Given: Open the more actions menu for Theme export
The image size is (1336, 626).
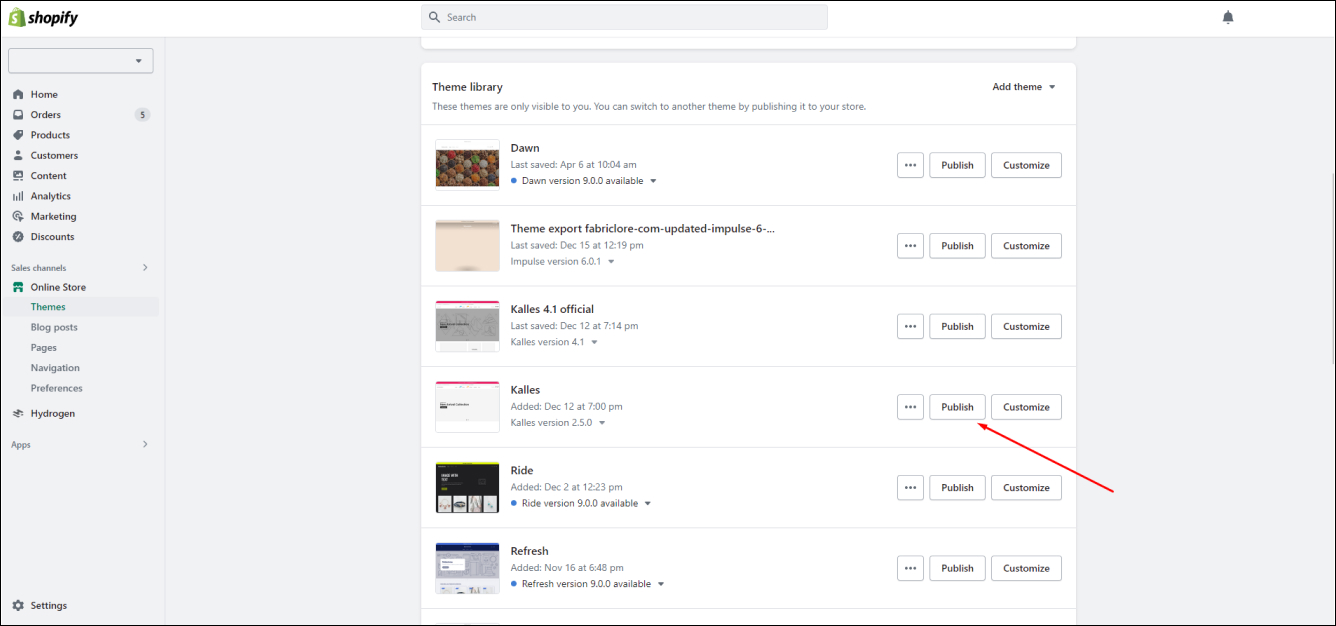Looking at the screenshot, I should click(x=910, y=246).
